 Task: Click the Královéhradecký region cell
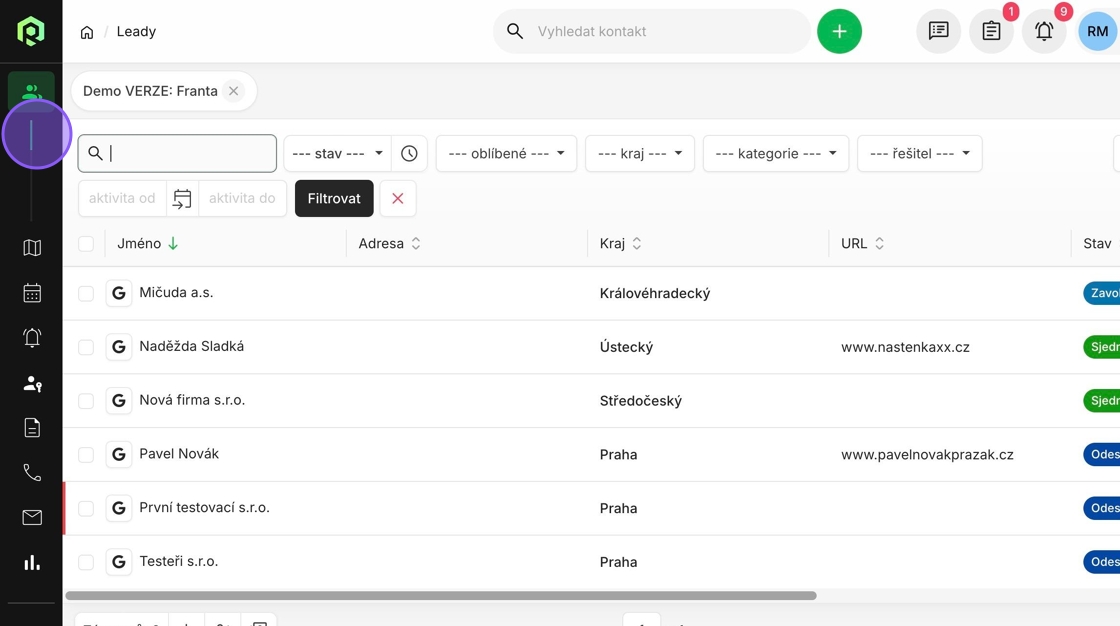point(655,294)
